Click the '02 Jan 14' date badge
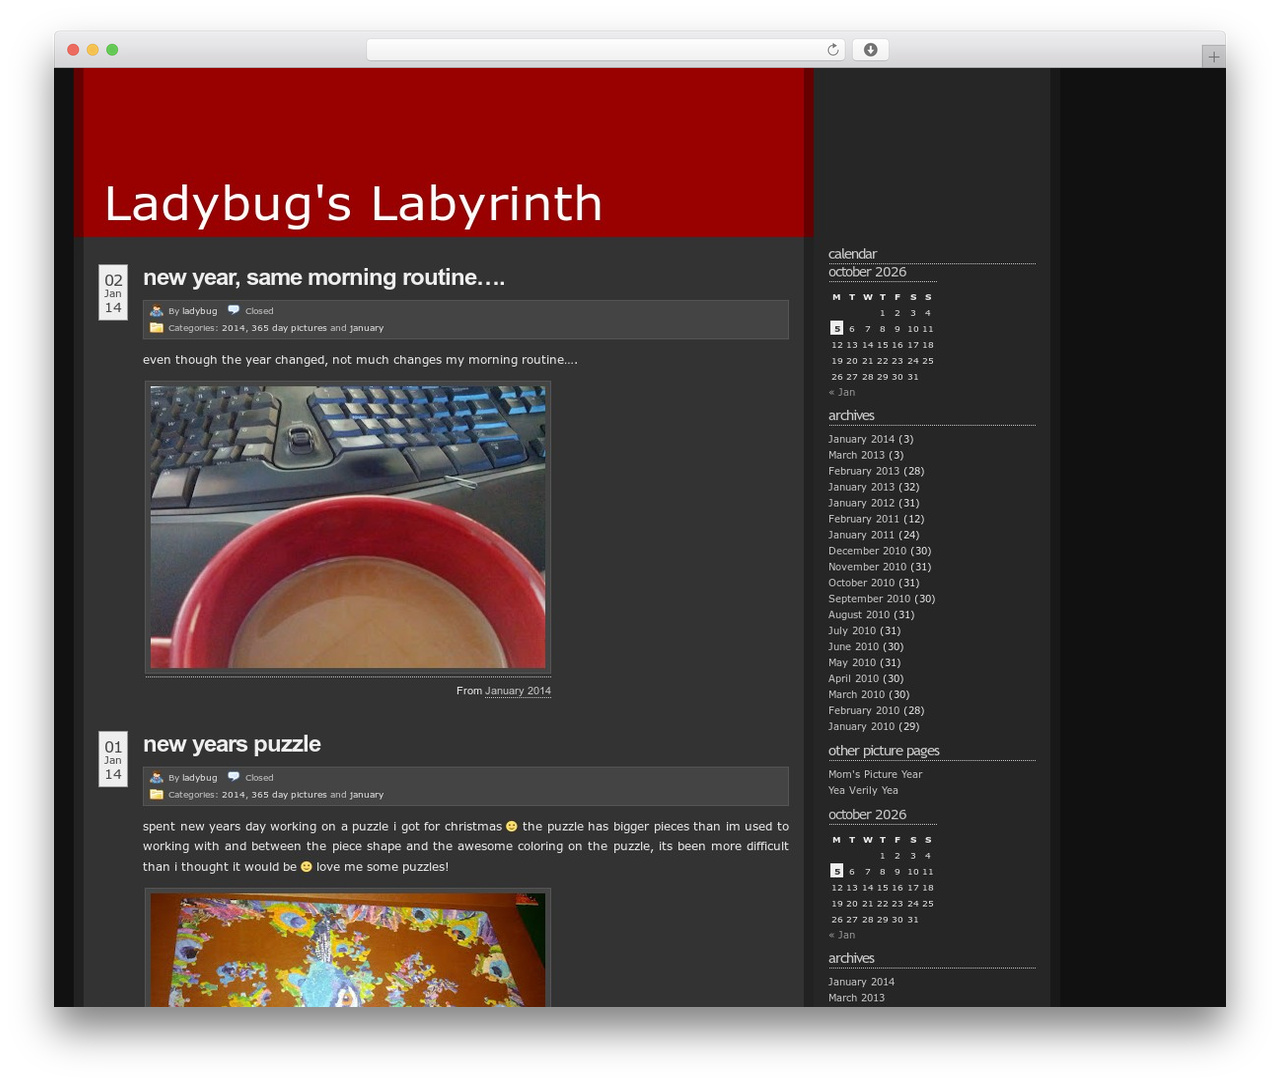This screenshot has width=1280, height=1084. (x=113, y=292)
